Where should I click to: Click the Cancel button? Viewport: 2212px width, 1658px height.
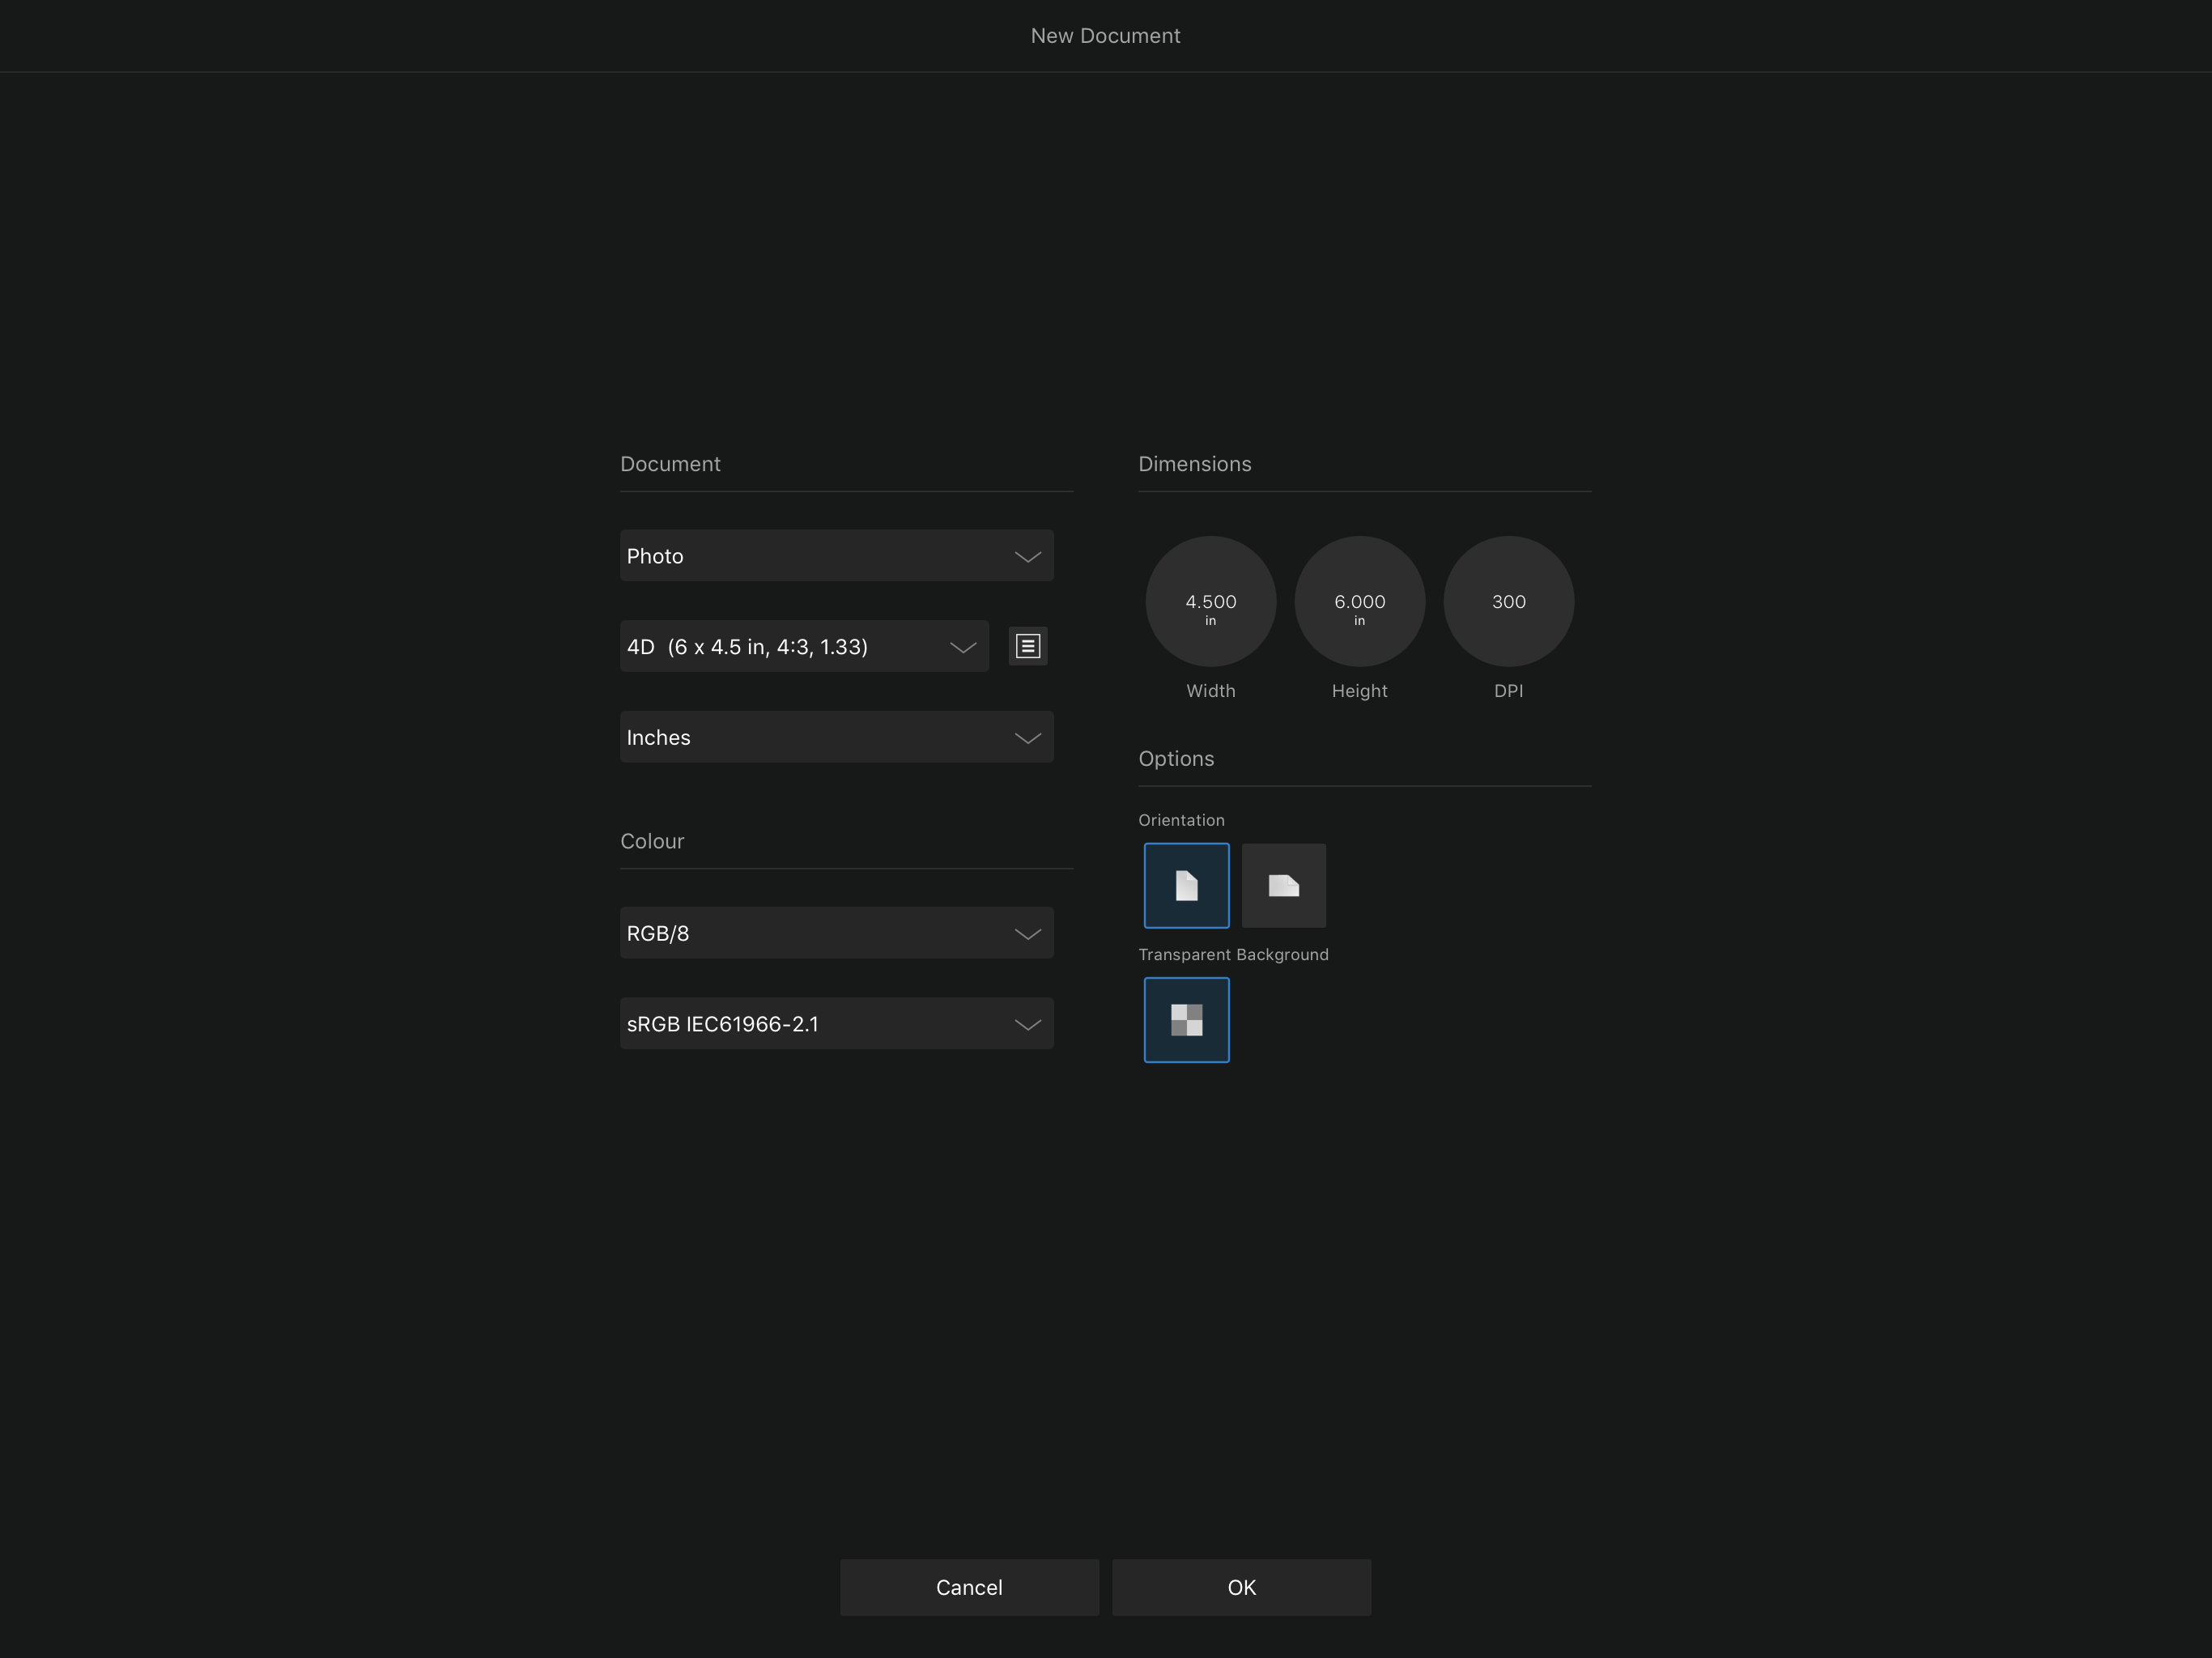969,1587
